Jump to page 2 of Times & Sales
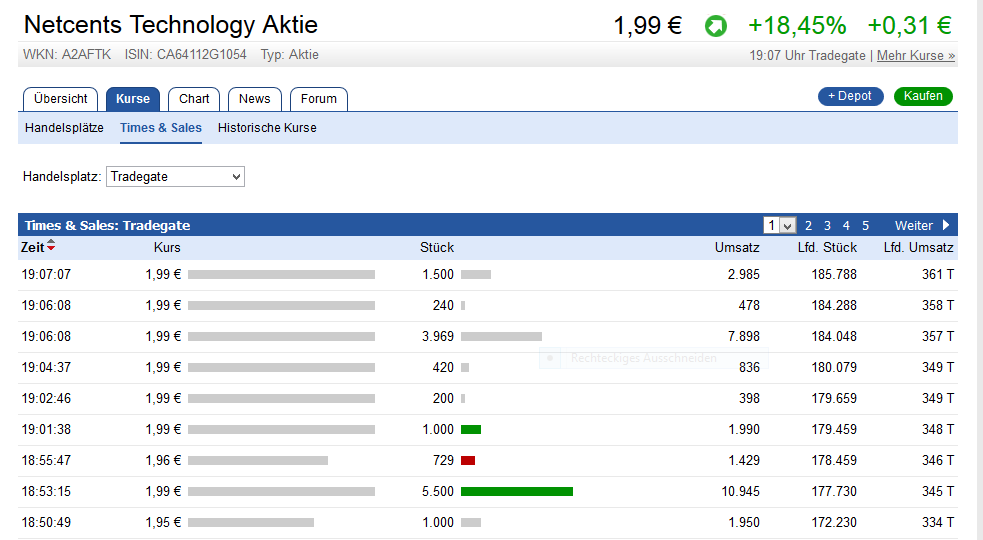 tap(808, 226)
